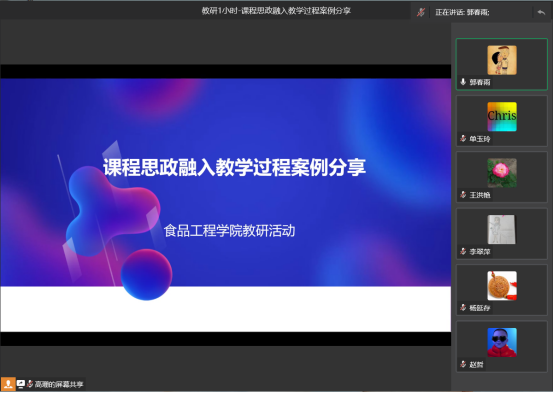Click the screen share monitor icon at bottom left

(x=21, y=384)
